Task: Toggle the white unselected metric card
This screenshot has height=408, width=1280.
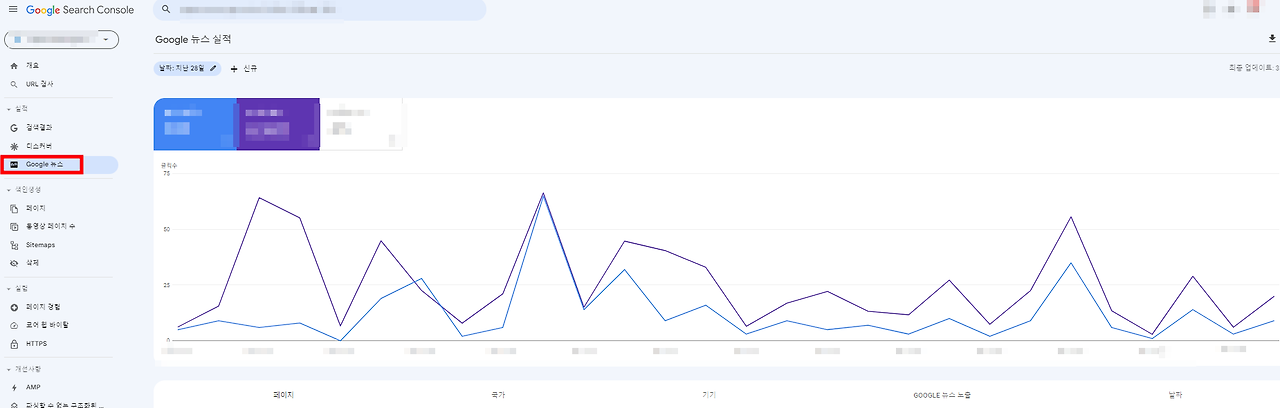Action: (x=361, y=124)
